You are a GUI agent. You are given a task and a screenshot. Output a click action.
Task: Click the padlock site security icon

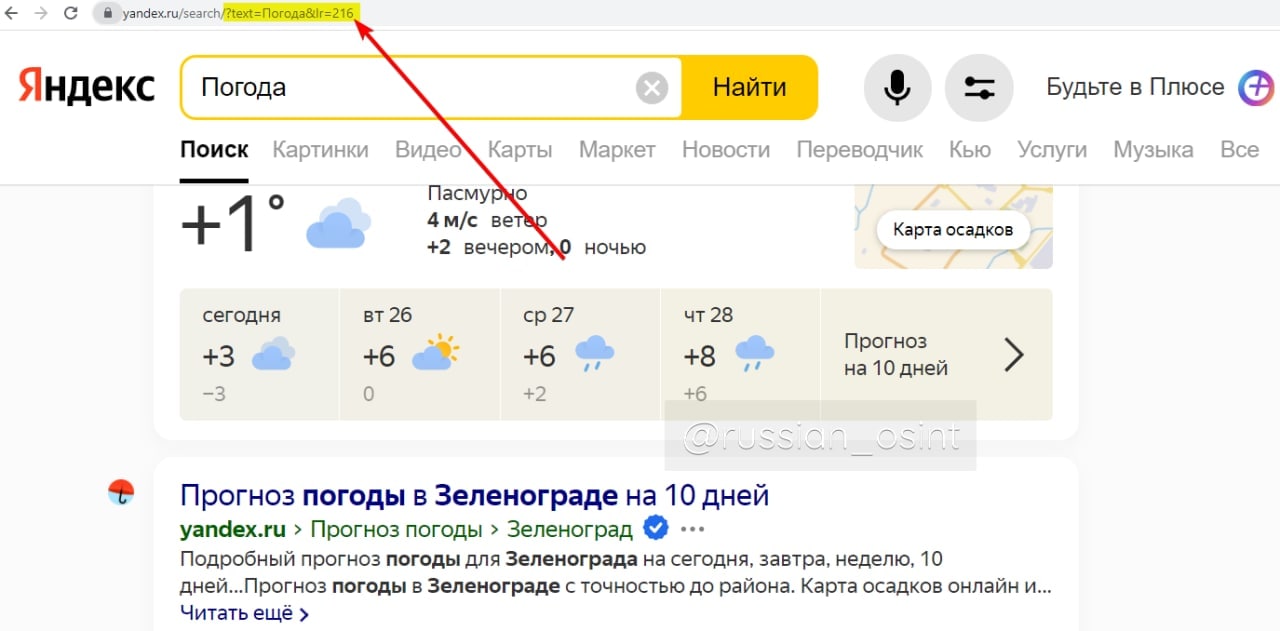pyautogui.click(x=107, y=13)
